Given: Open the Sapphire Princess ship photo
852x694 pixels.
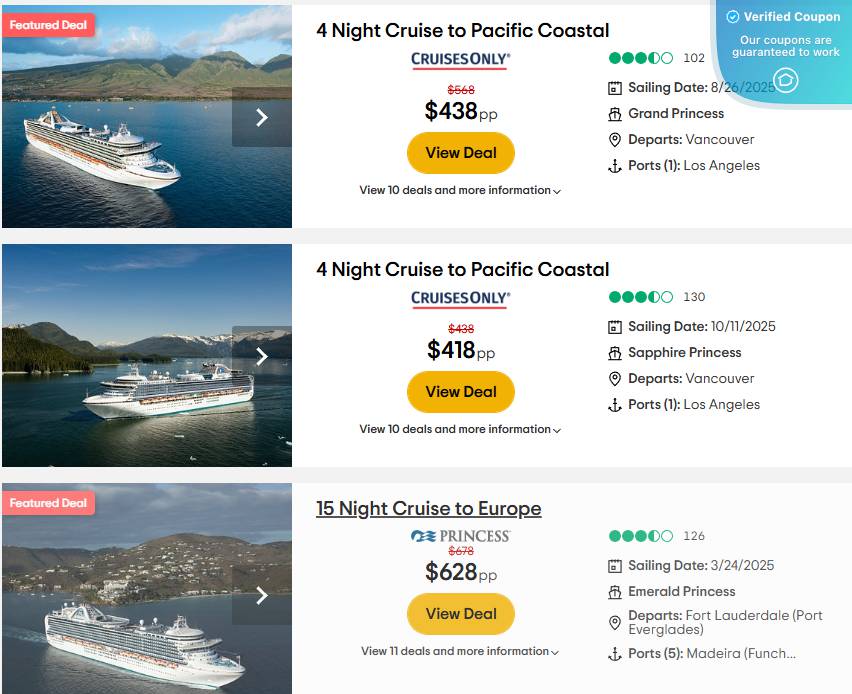Looking at the screenshot, I should [120, 380].
